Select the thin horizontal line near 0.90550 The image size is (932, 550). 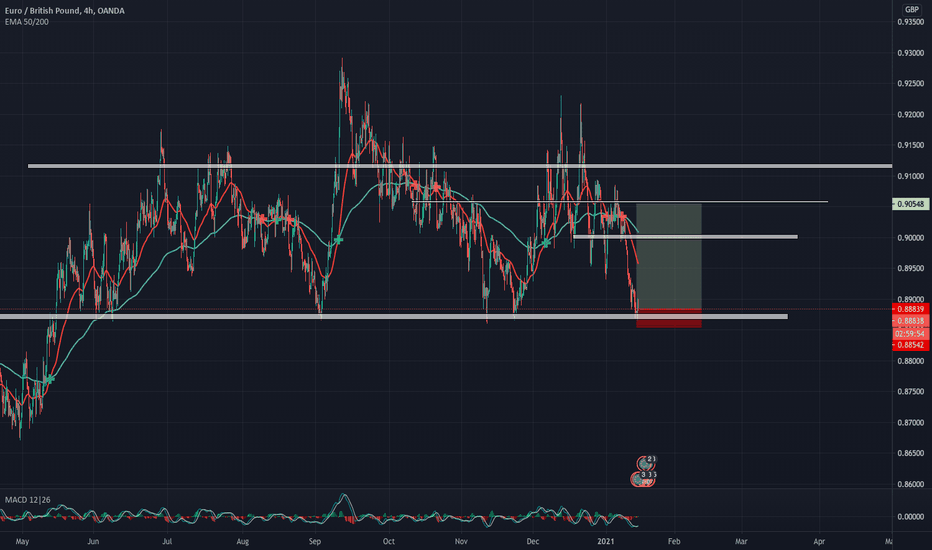click(x=619, y=202)
